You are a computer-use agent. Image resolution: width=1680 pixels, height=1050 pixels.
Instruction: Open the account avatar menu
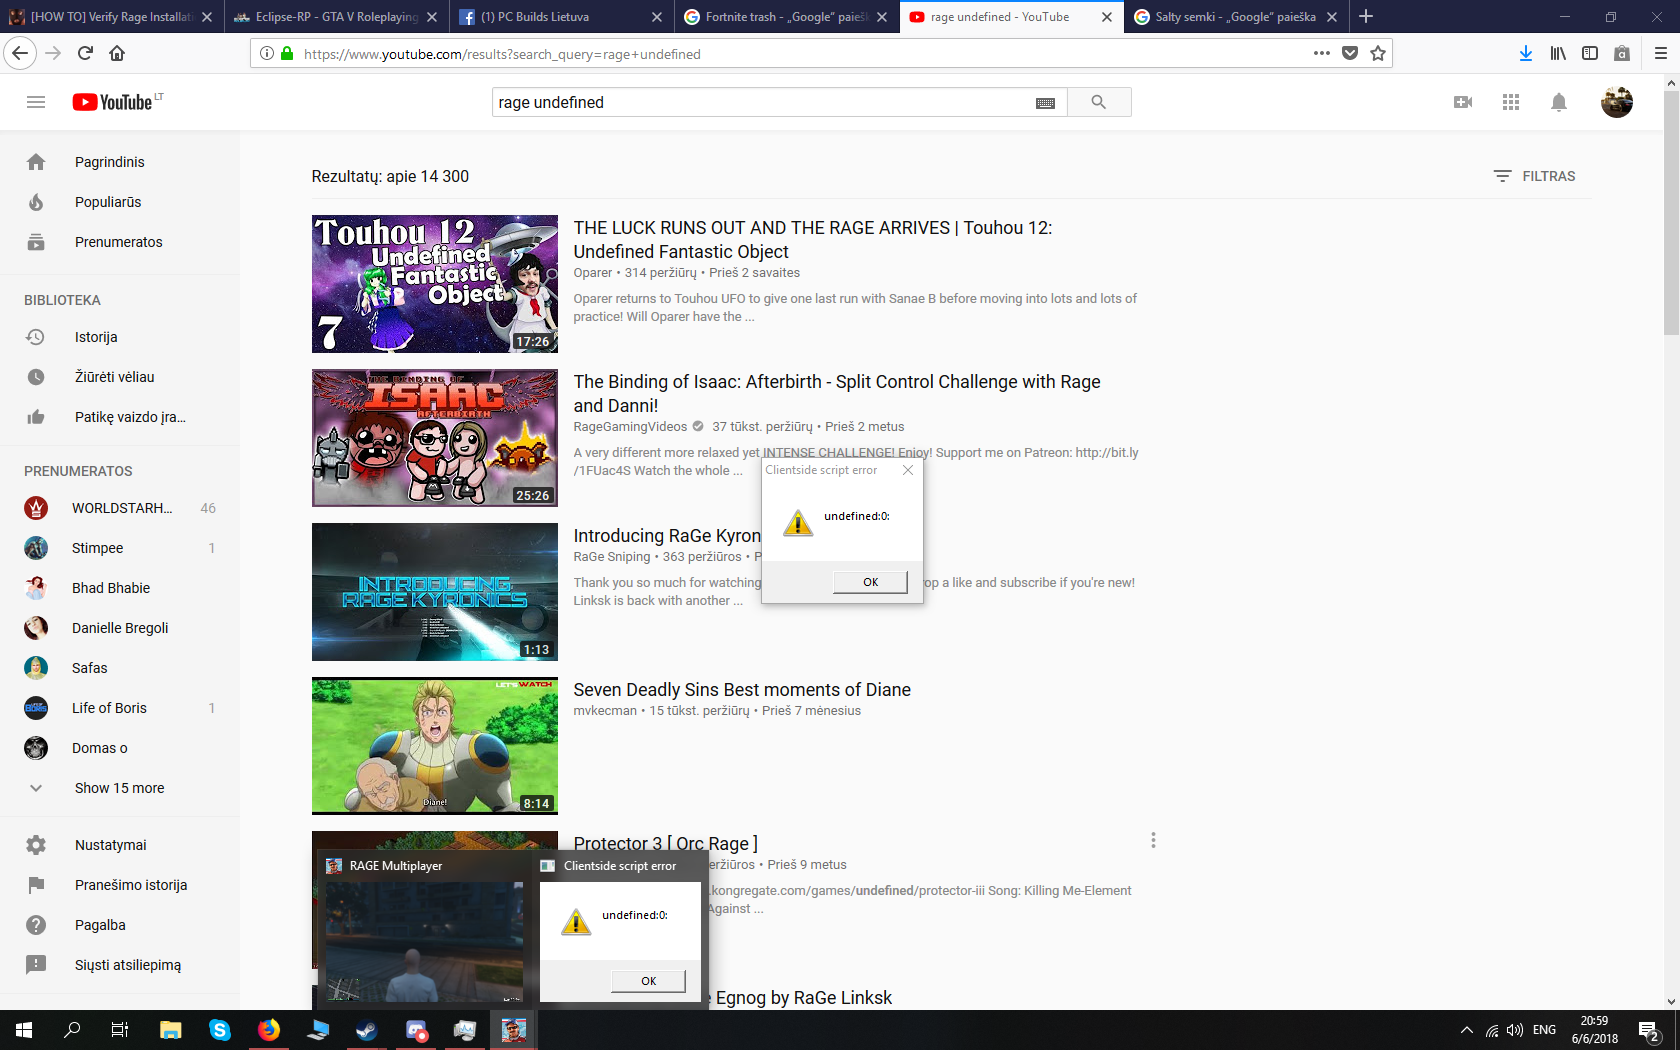pyautogui.click(x=1617, y=102)
